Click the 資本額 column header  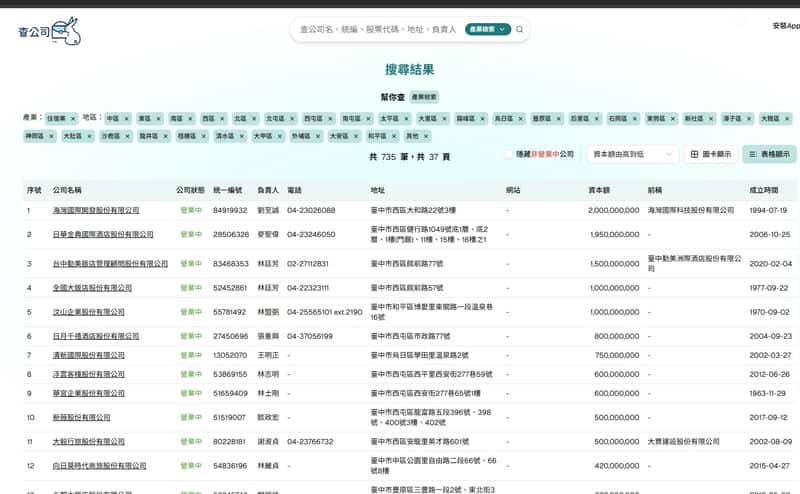click(599, 189)
